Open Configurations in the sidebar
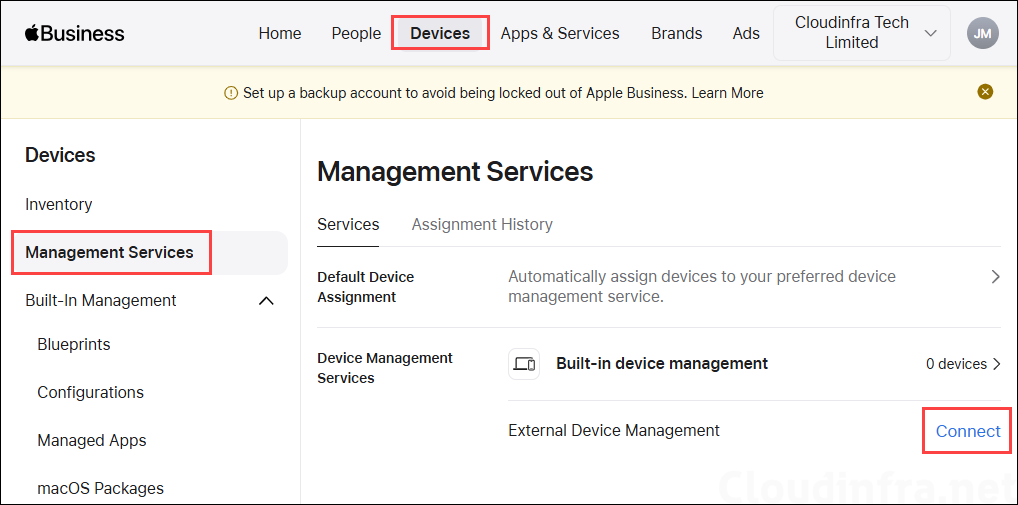 pyautogui.click(x=90, y=393)
